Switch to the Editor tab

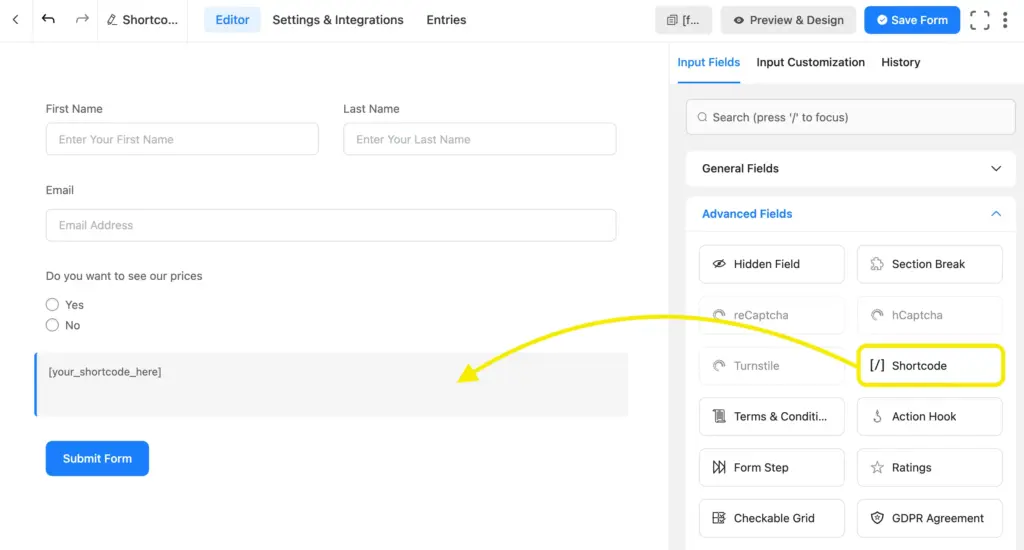(232, 20)
